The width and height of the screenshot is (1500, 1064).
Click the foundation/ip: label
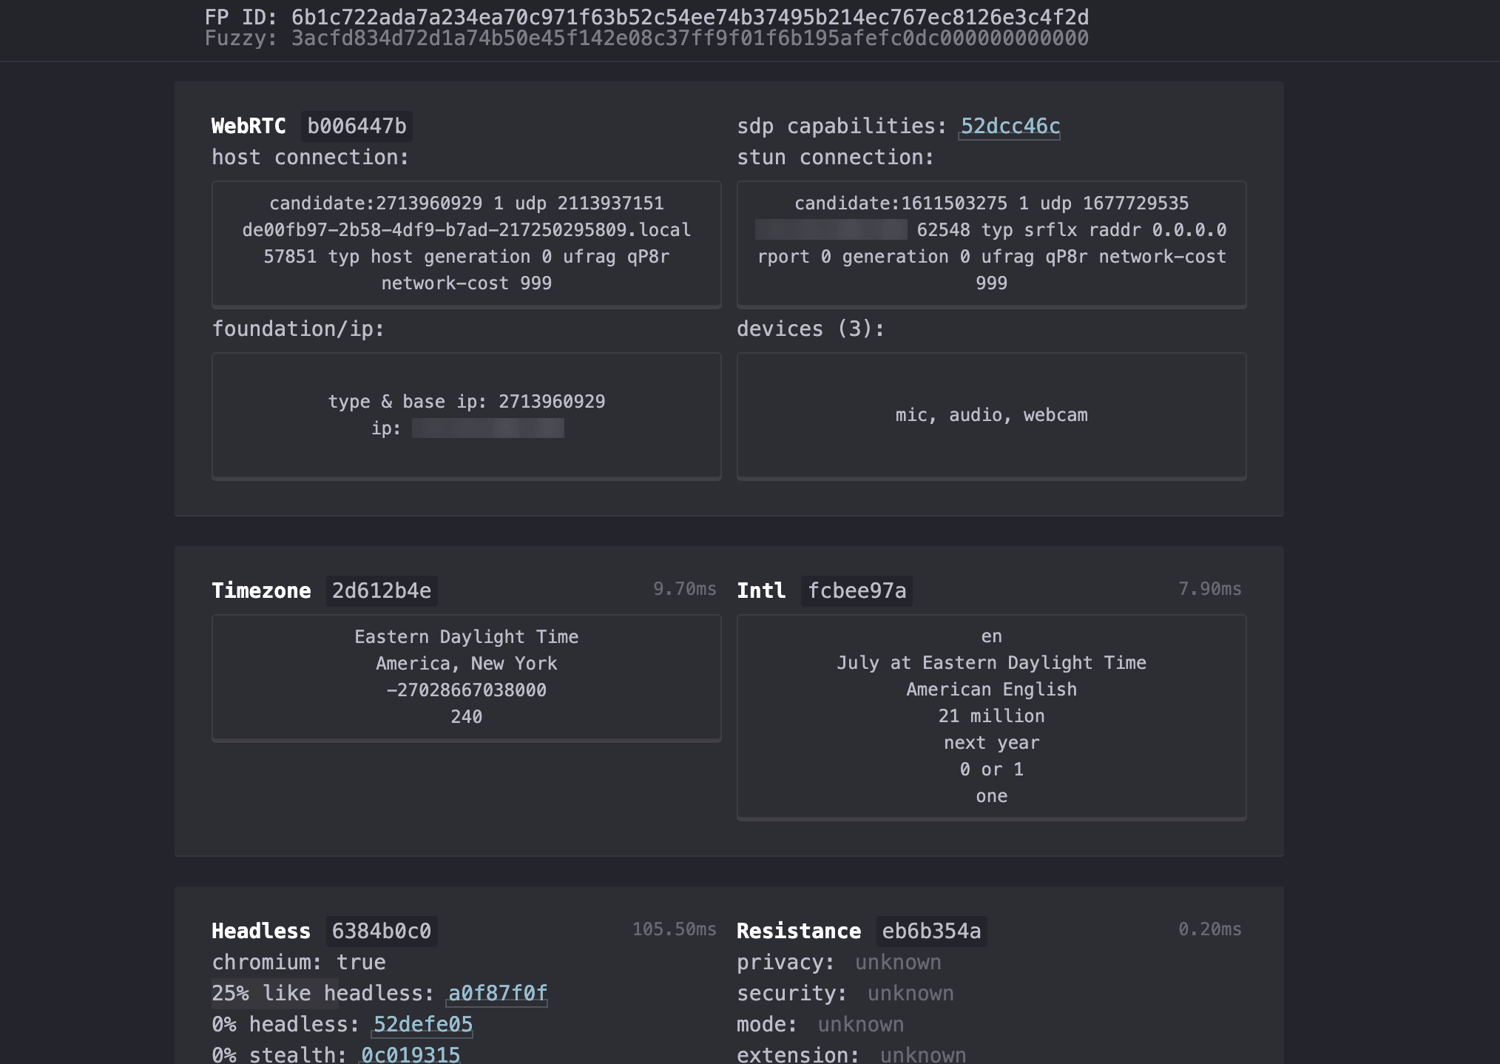click(298, 329)
